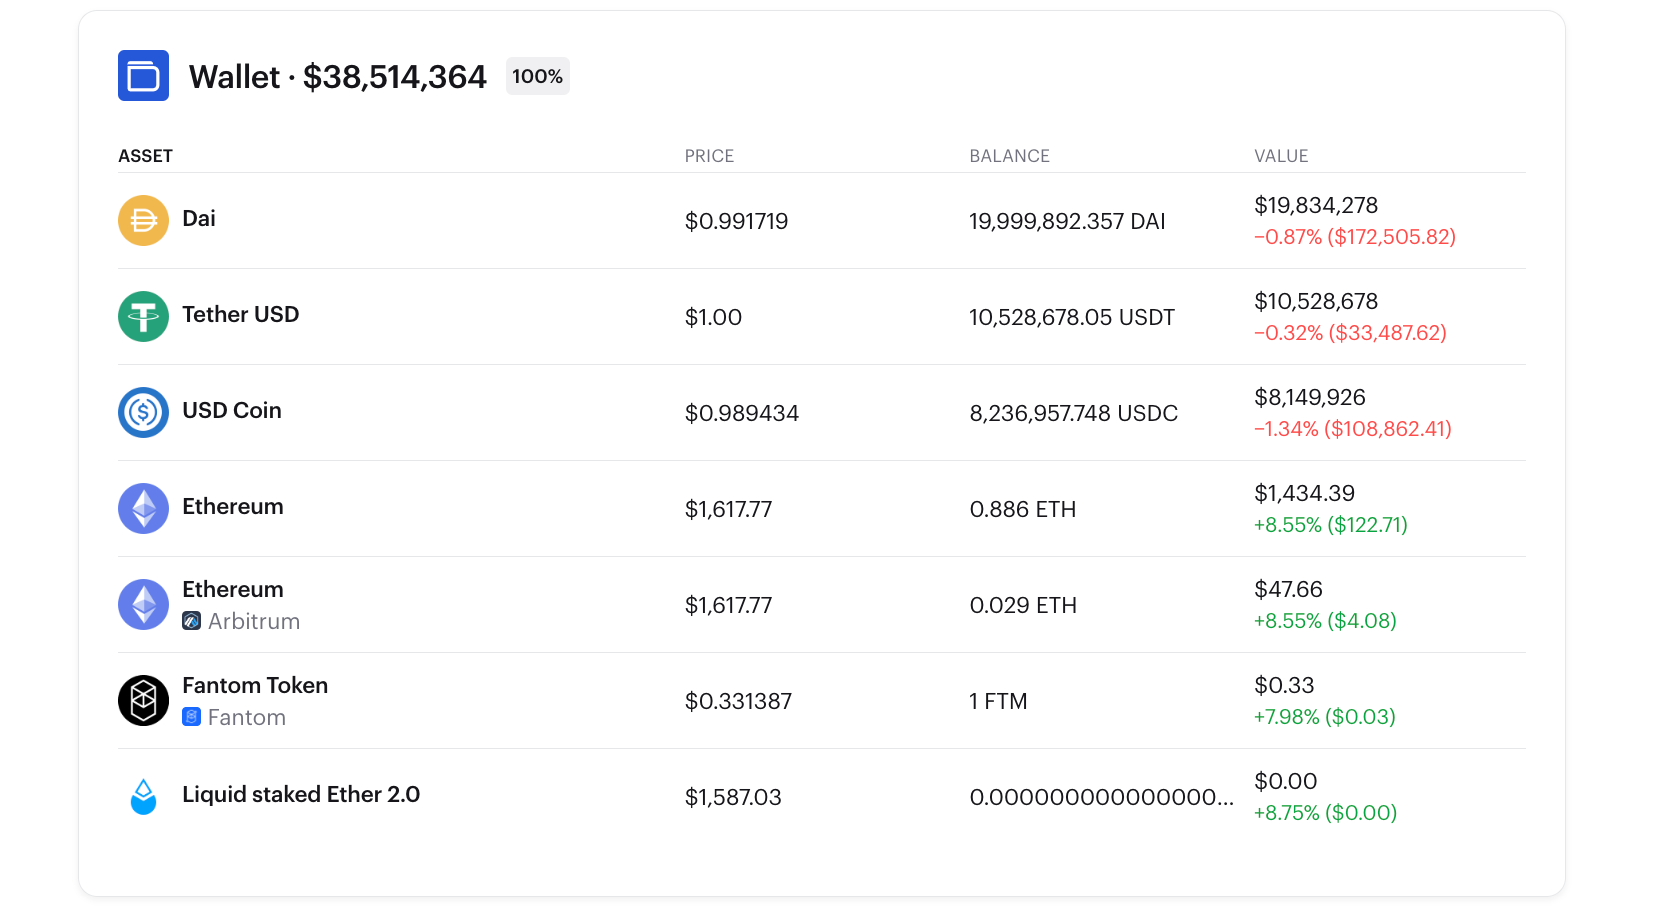This screenshot has width=1654, height=922.
Task: Sort by the PRICE column header
Action: (x=709, y=156)
